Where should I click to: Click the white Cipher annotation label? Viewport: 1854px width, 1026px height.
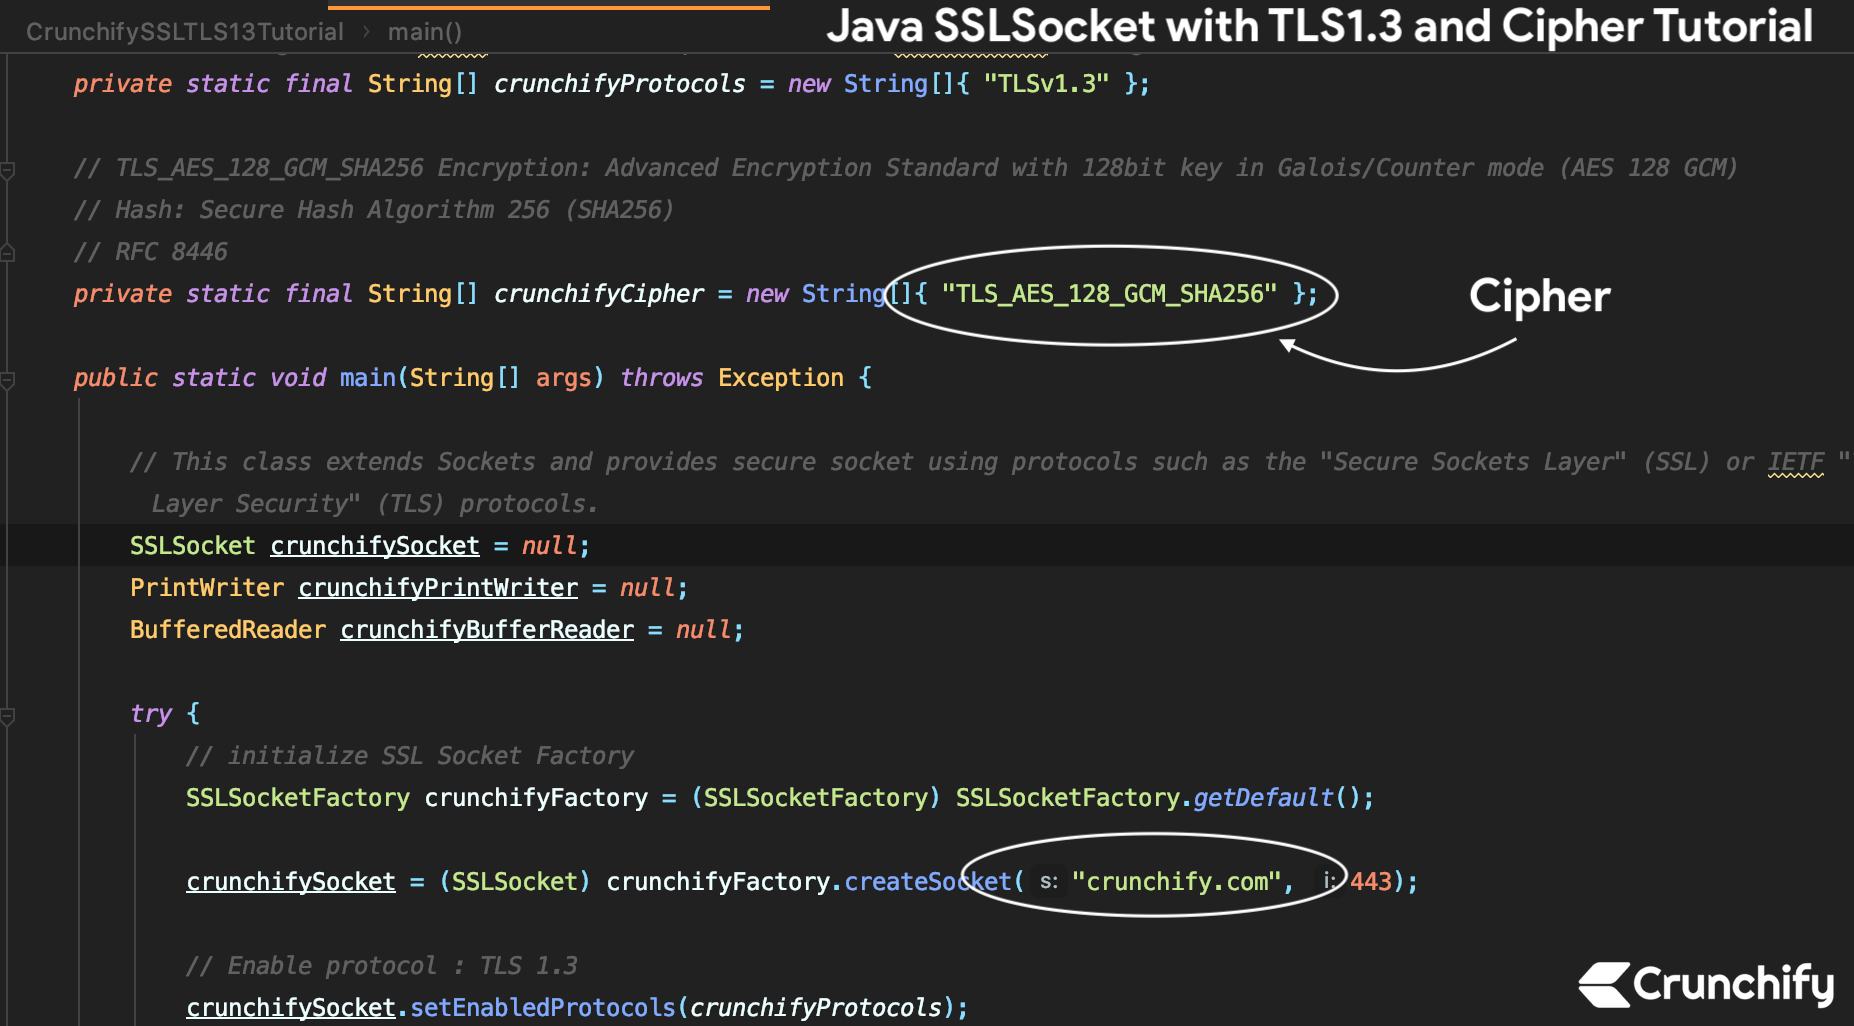coord(1539,296)
